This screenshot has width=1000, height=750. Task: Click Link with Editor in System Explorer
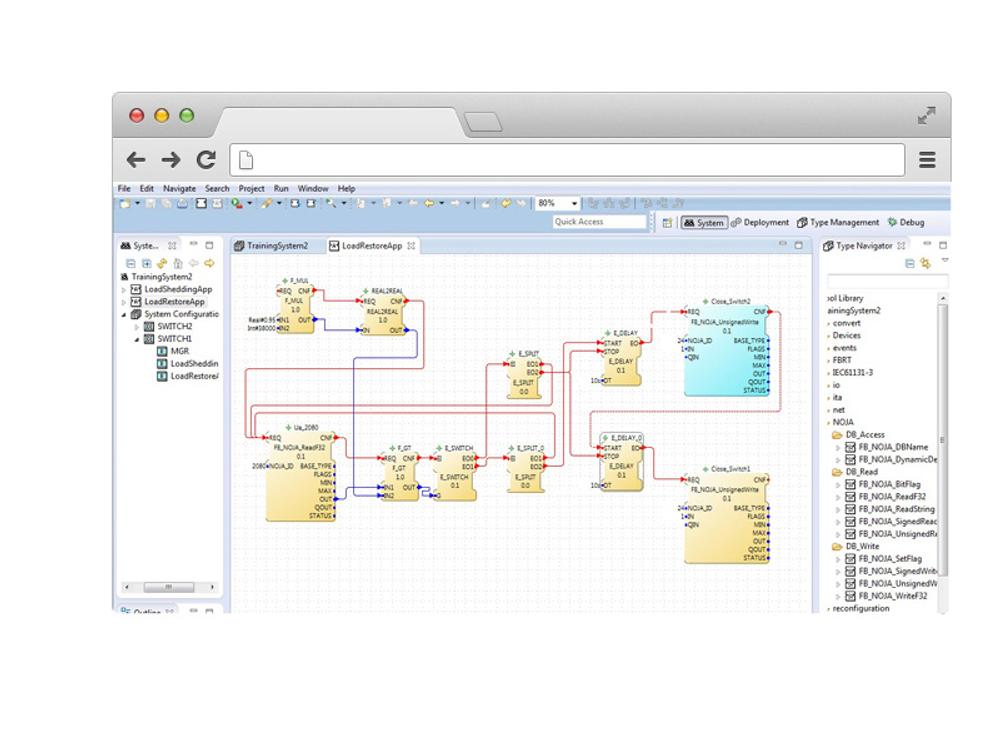[162, 263]
